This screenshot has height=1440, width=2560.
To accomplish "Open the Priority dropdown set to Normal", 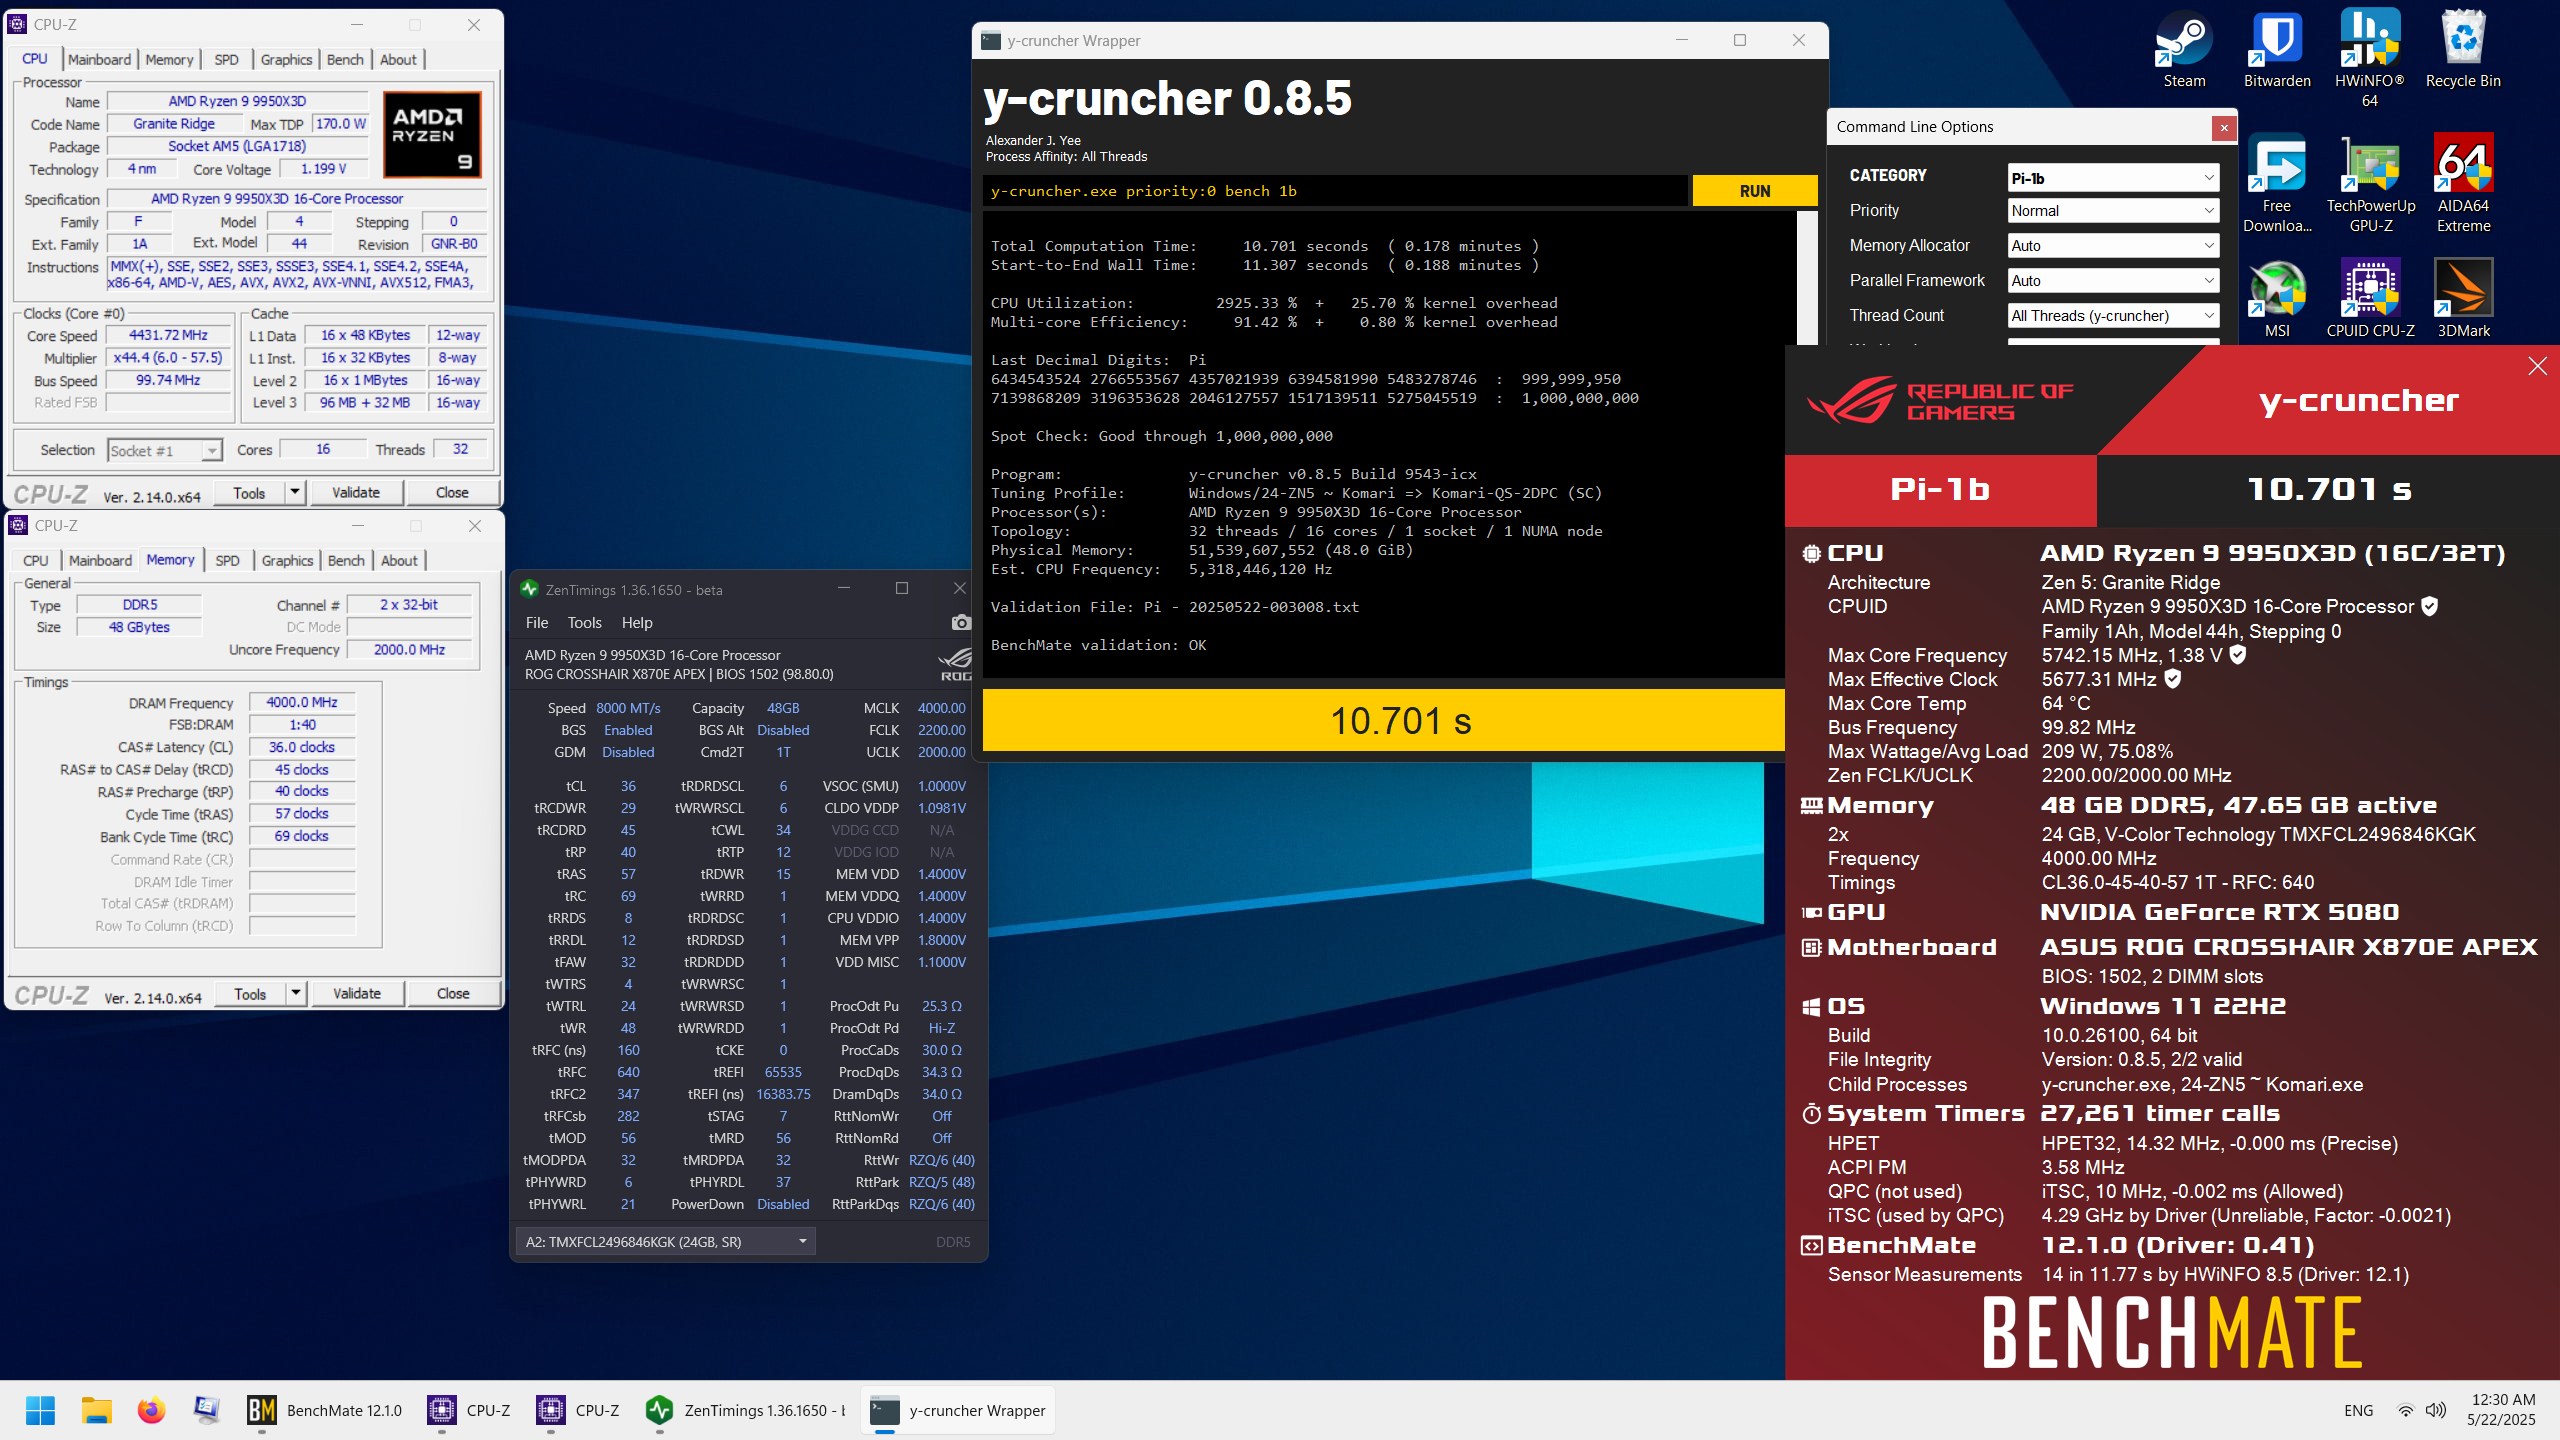I will [x=2113, y=211].
